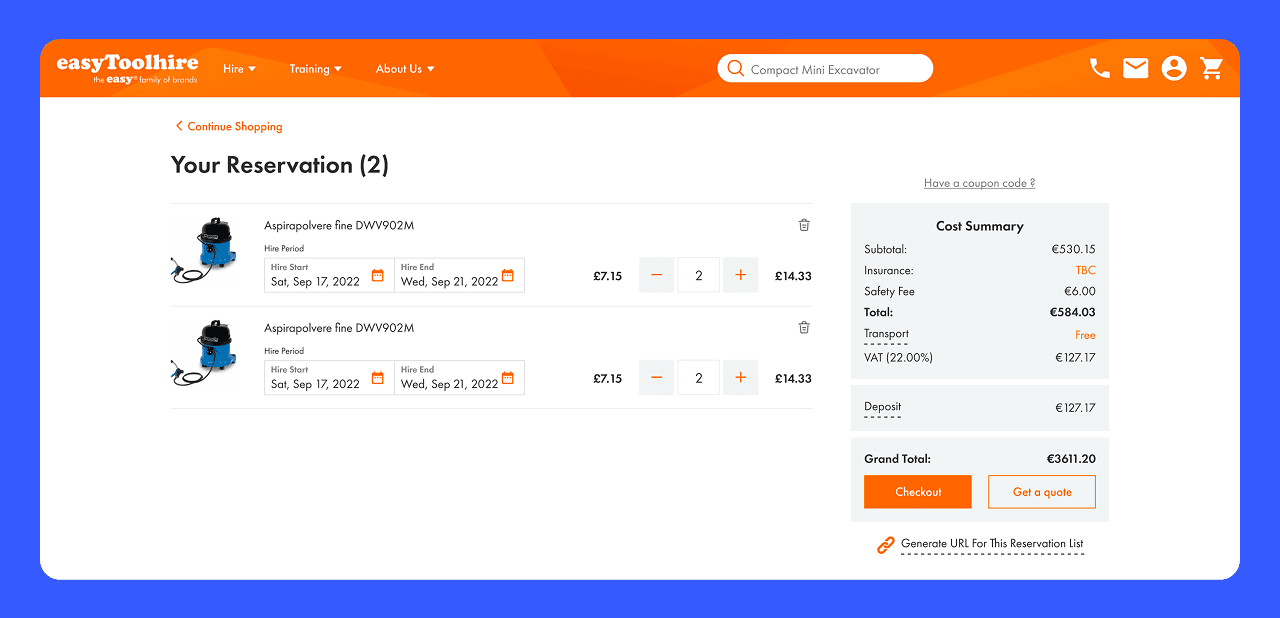Open Hire End calendar for second item
The image size is (1280, 618).
[x=507, y=378]
